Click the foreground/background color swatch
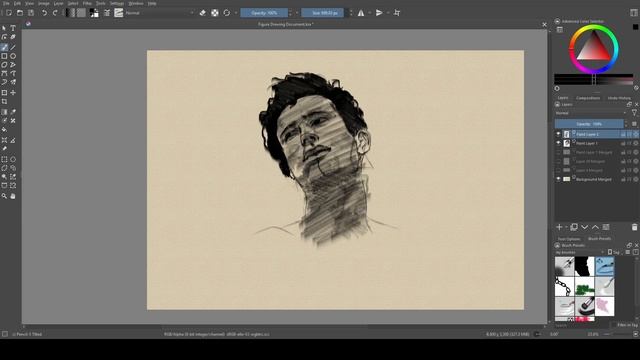Screen dimensions: 640x360 (94, 13)
